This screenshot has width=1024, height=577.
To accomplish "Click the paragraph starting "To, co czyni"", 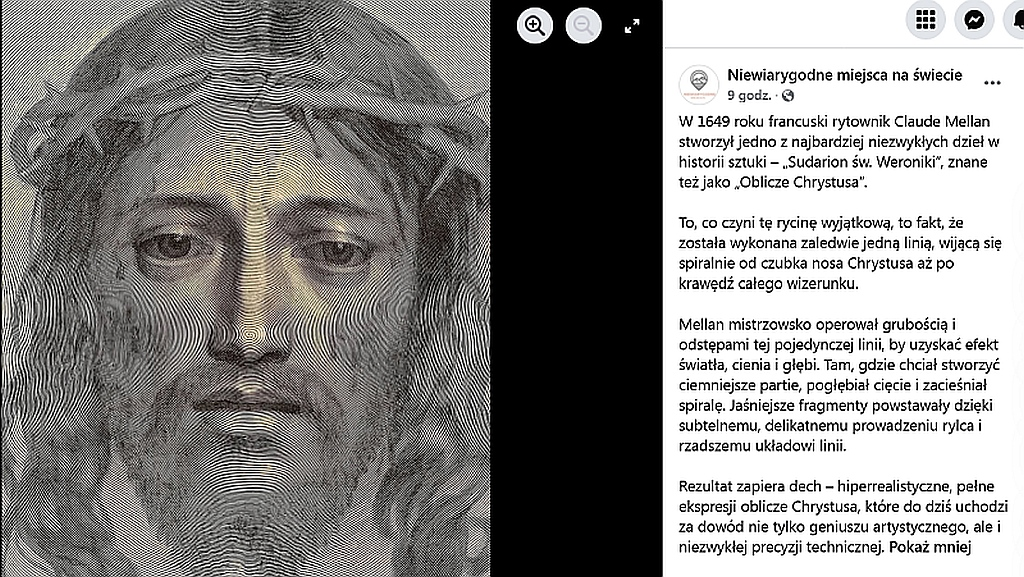I will pos(838,255).
